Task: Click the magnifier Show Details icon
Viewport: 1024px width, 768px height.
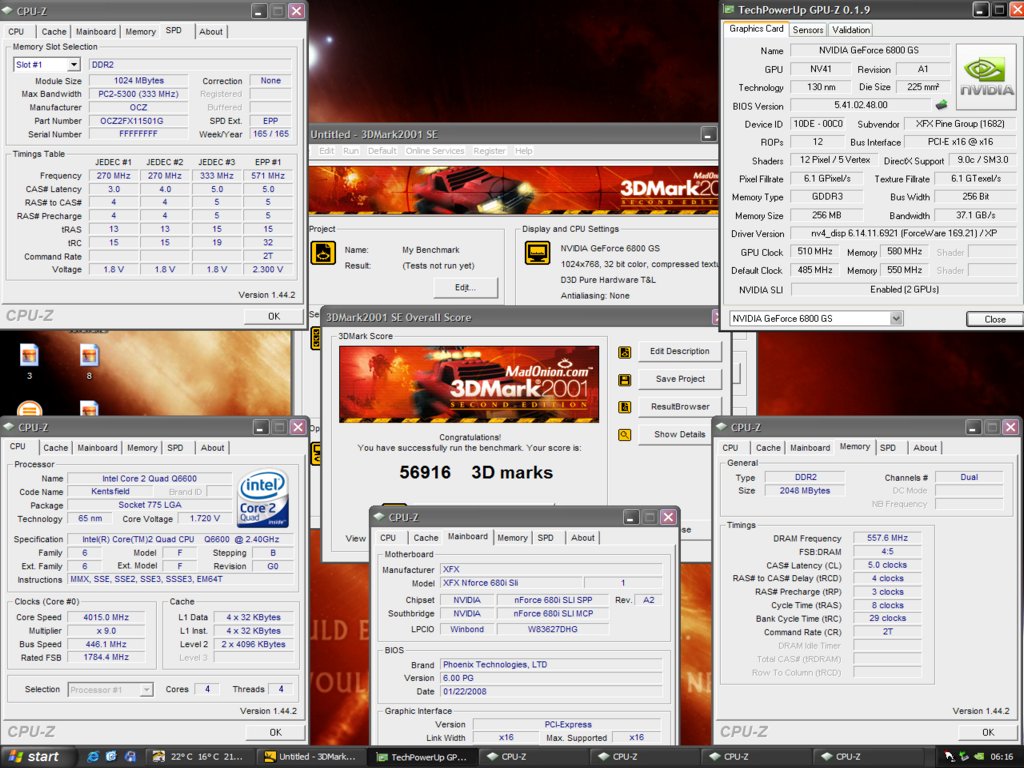Action: click(624, 435)
